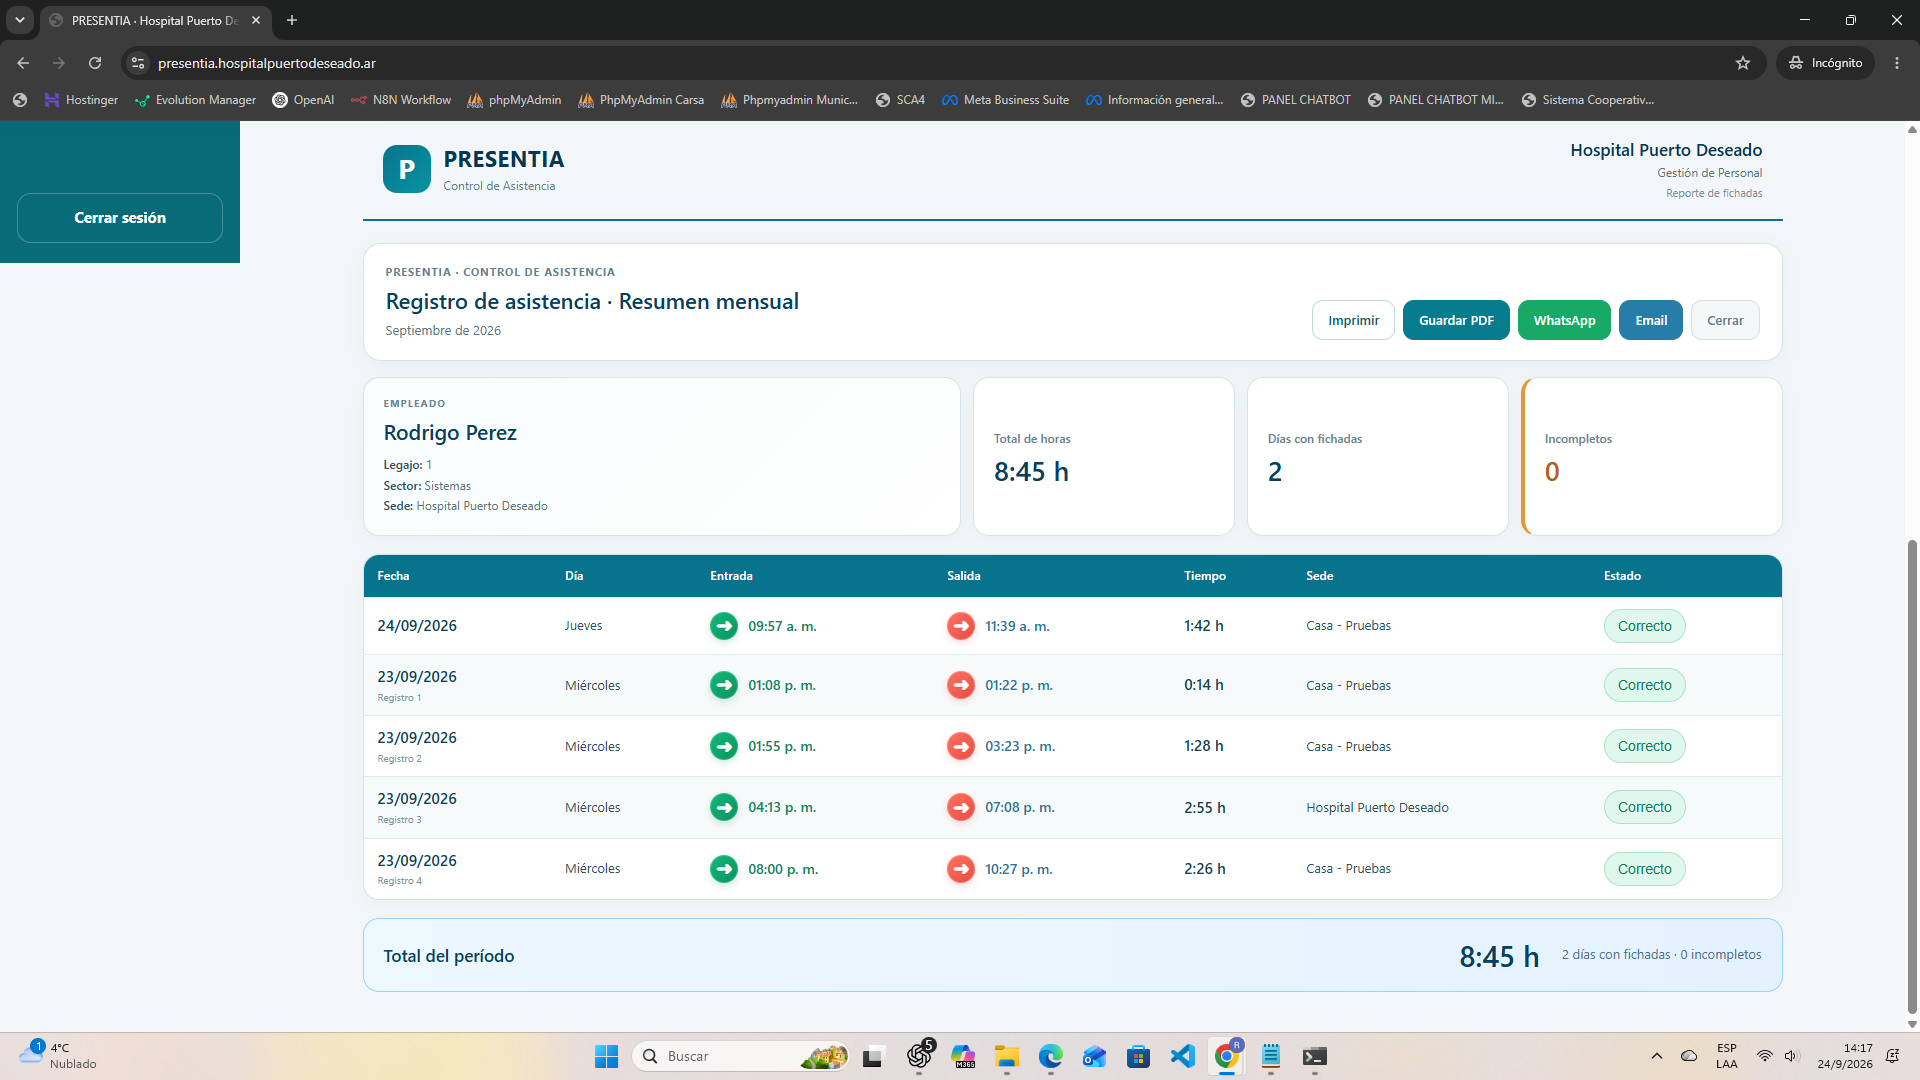This screenshot has height=1080, width=1920.
Task: Save report with Guardar PDF
Action: point(1456,320)
